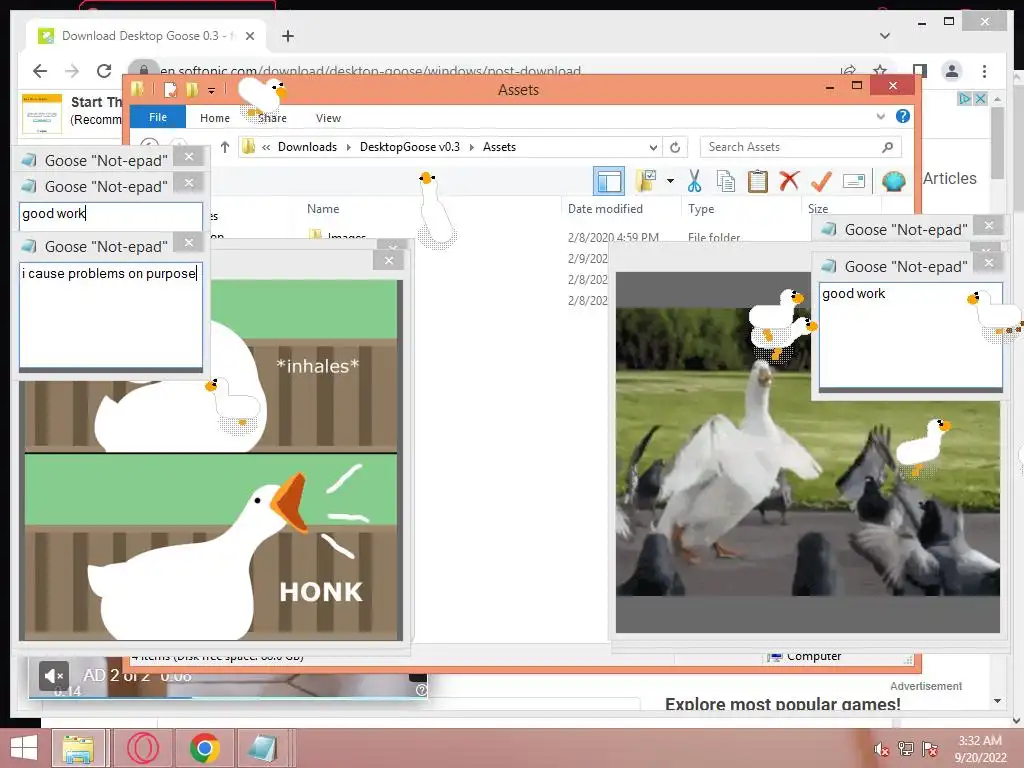Open Chrome tab search chevron
1024x768 pixels.
(x=885, y=36)
